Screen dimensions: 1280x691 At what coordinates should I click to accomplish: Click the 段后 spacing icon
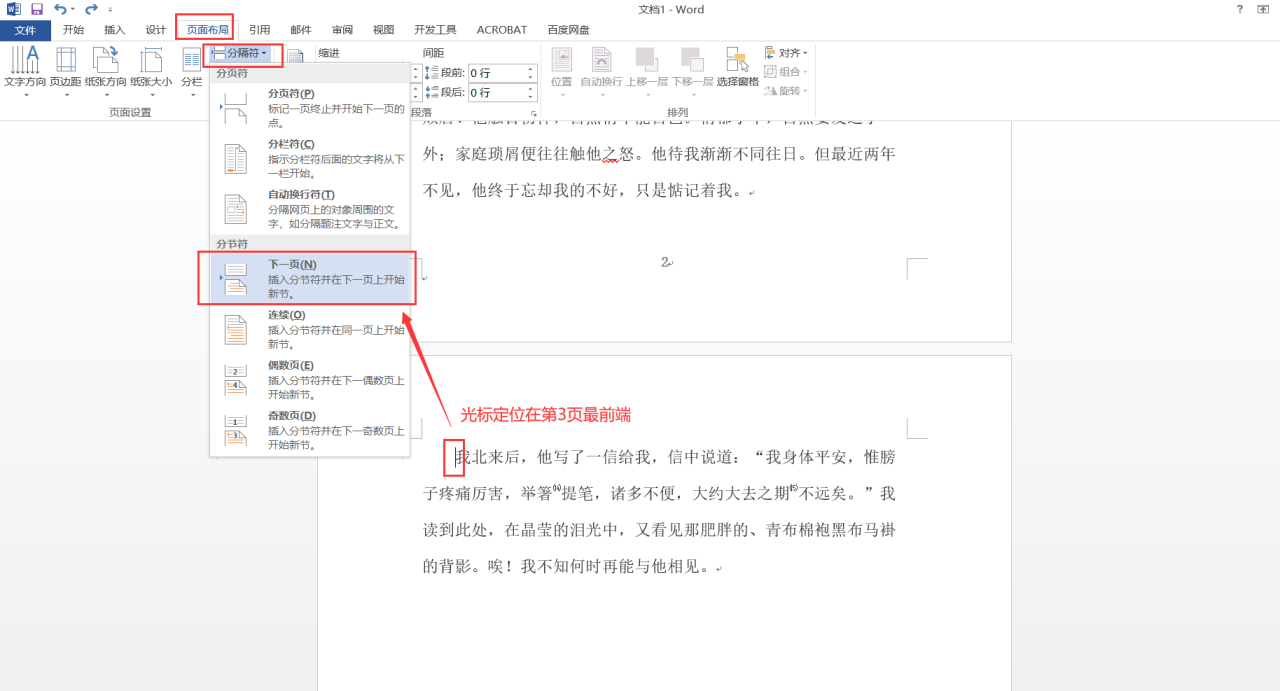pos(431,93)
